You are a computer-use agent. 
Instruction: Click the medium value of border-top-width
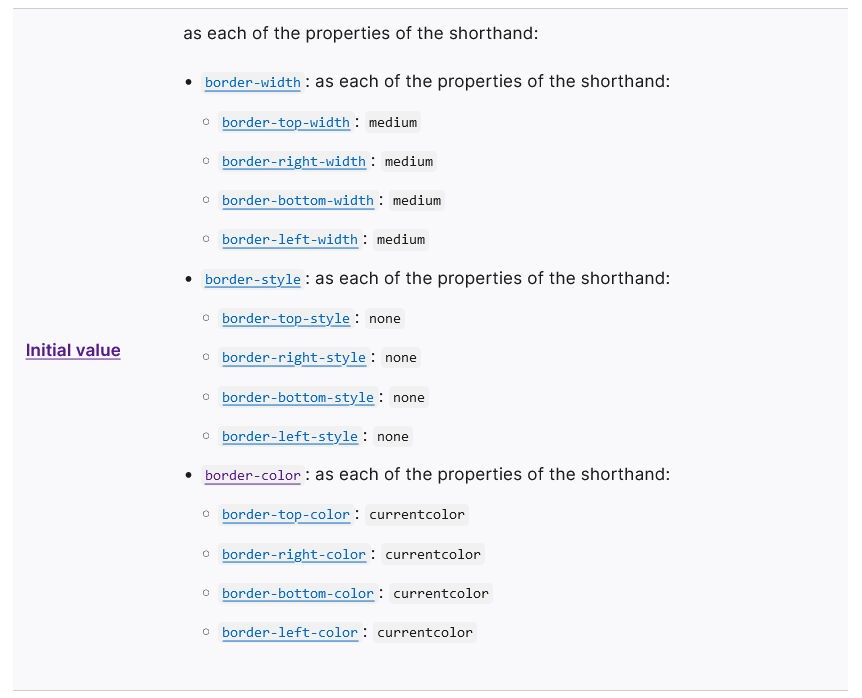click(x=393, y=122)
